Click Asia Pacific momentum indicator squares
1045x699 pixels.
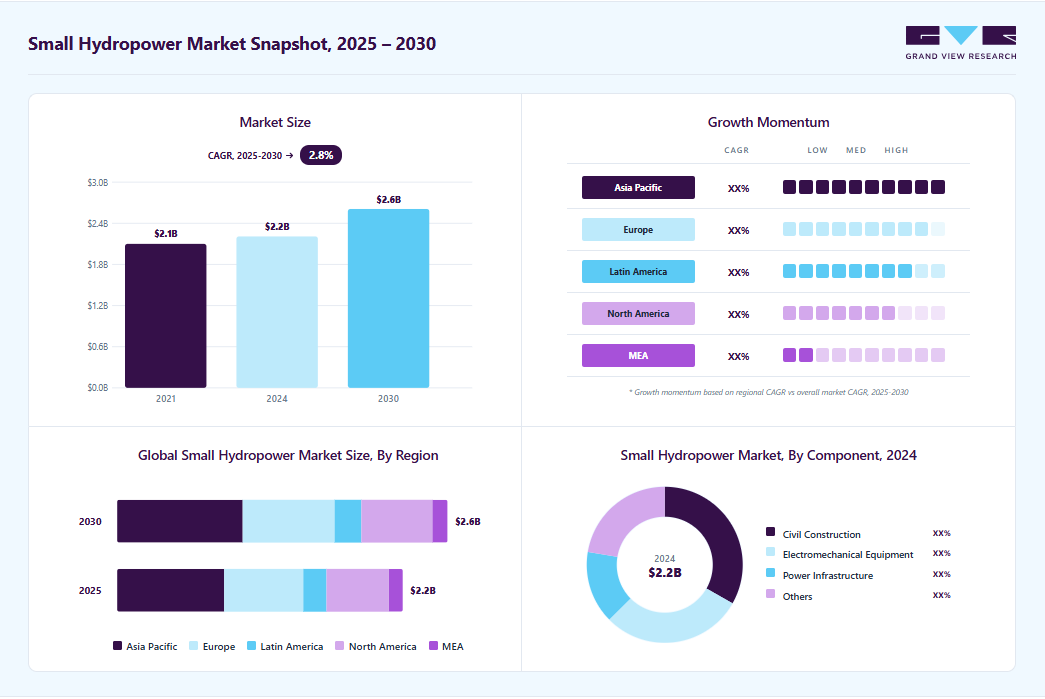[x=864, y=187]
